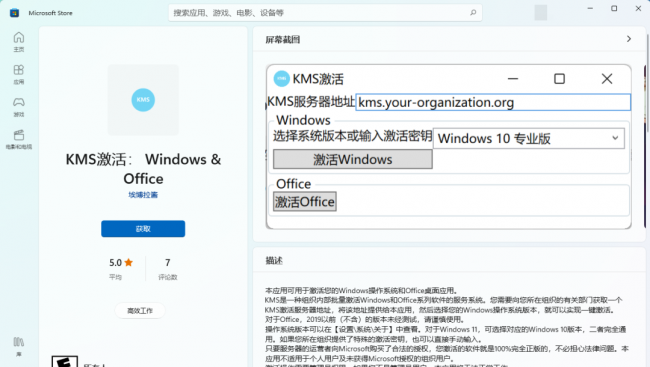The image size is (650, 367).
Task: Click the blue Get button
Action: pyautogui.click(x=143, y=228)
